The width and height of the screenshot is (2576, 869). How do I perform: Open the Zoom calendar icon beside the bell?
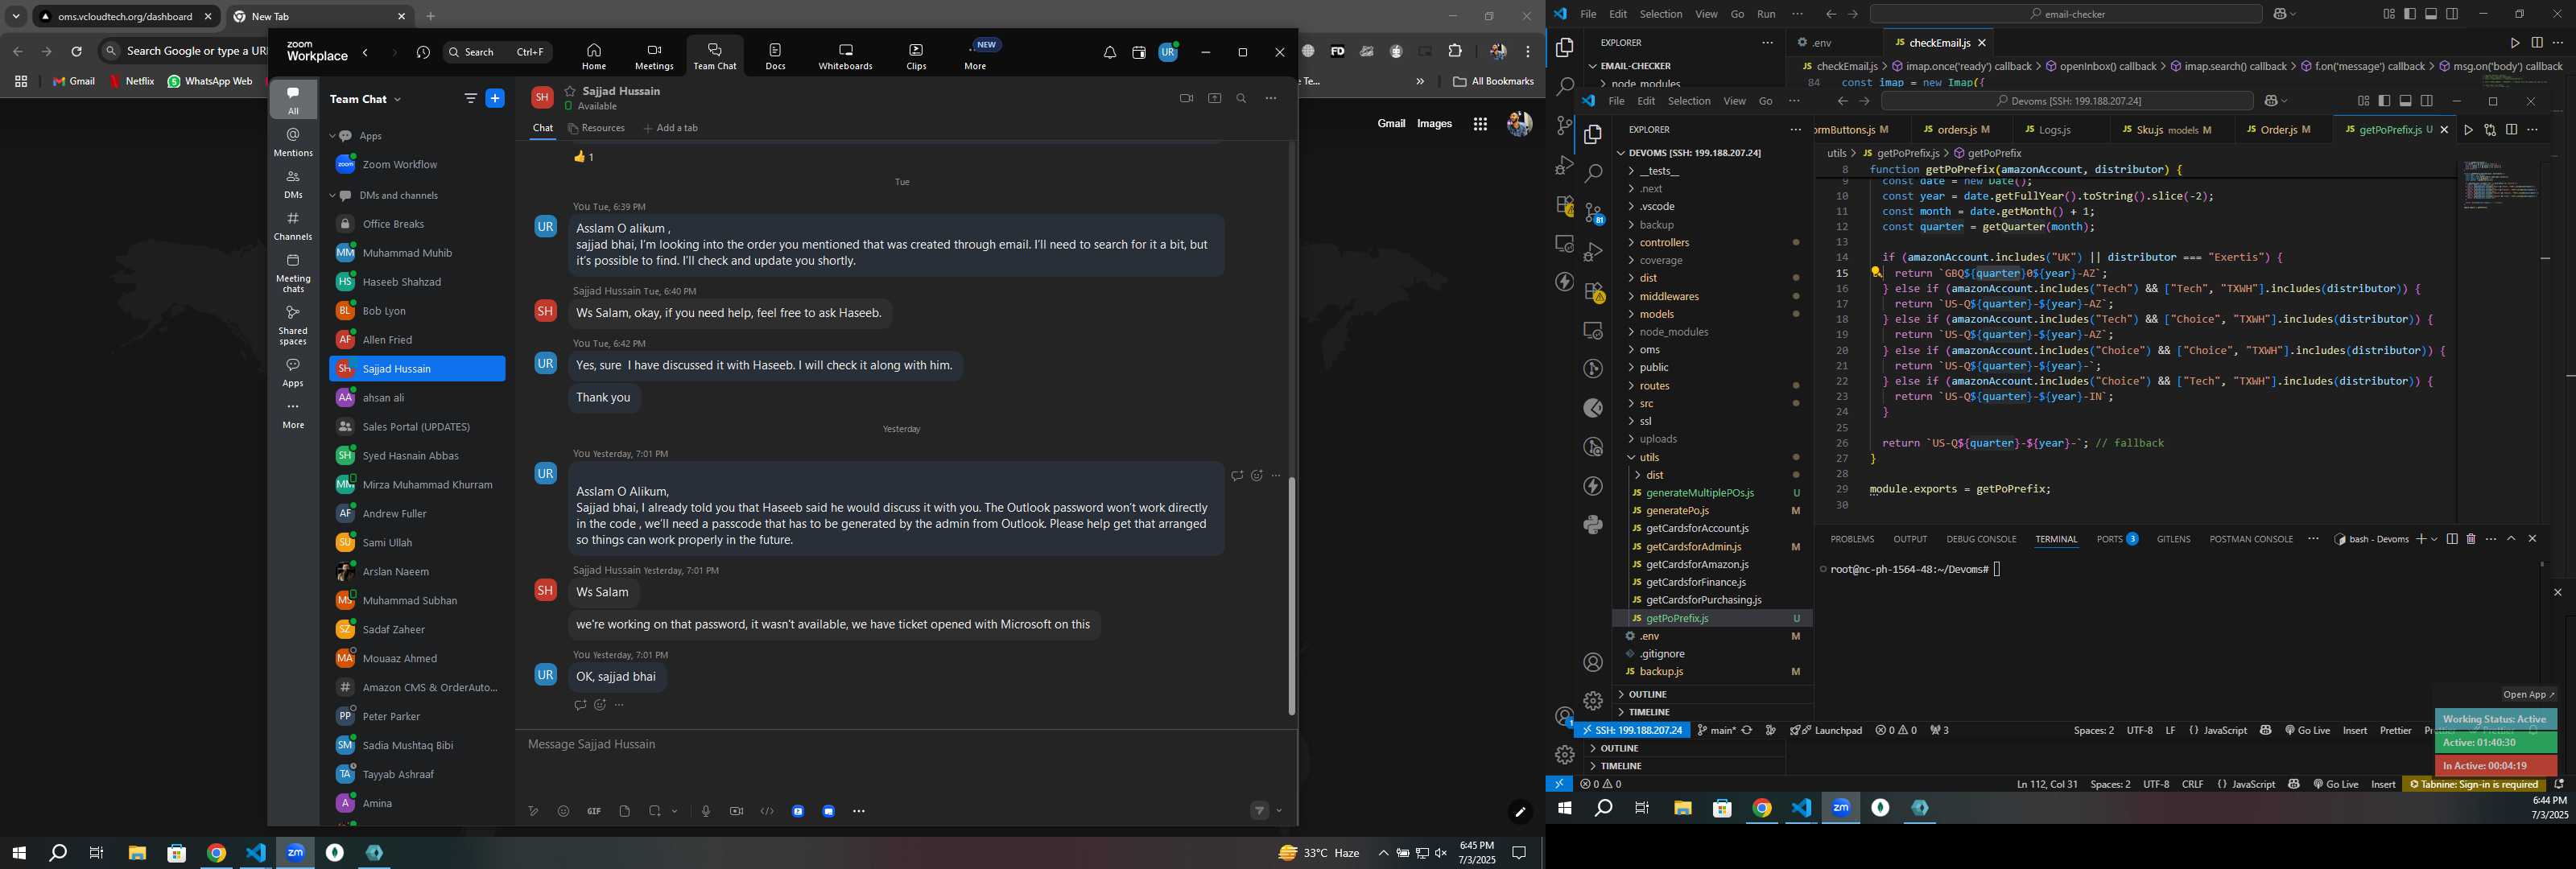pyautogui.click(x=1138, y=53)
